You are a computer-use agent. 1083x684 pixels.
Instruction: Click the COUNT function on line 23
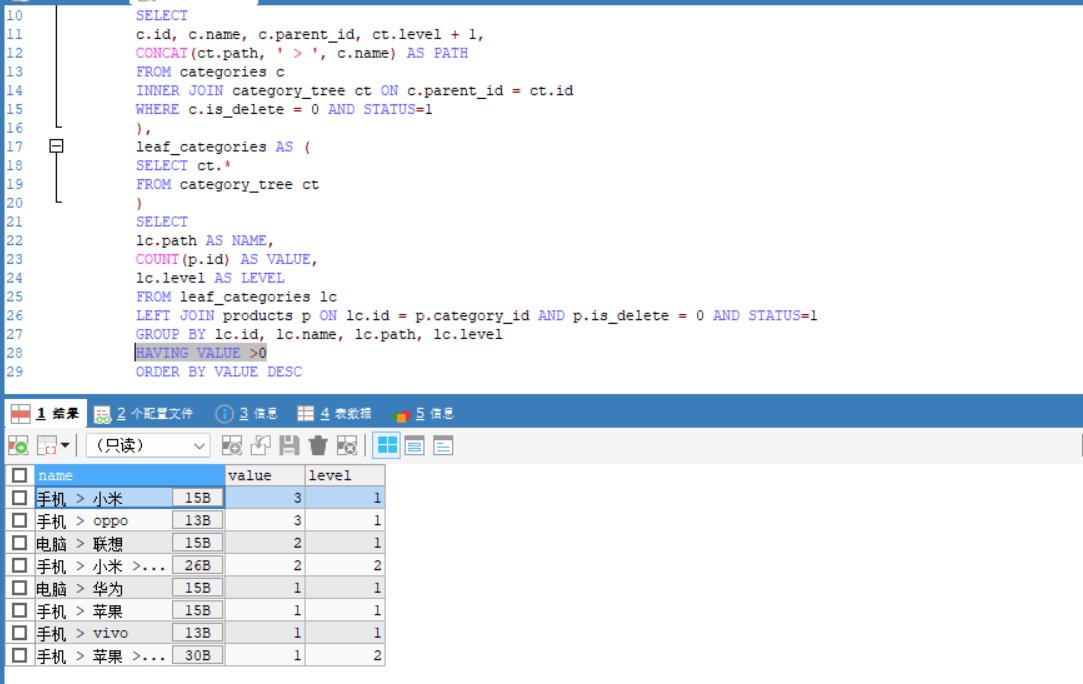[x=157, y=259]
